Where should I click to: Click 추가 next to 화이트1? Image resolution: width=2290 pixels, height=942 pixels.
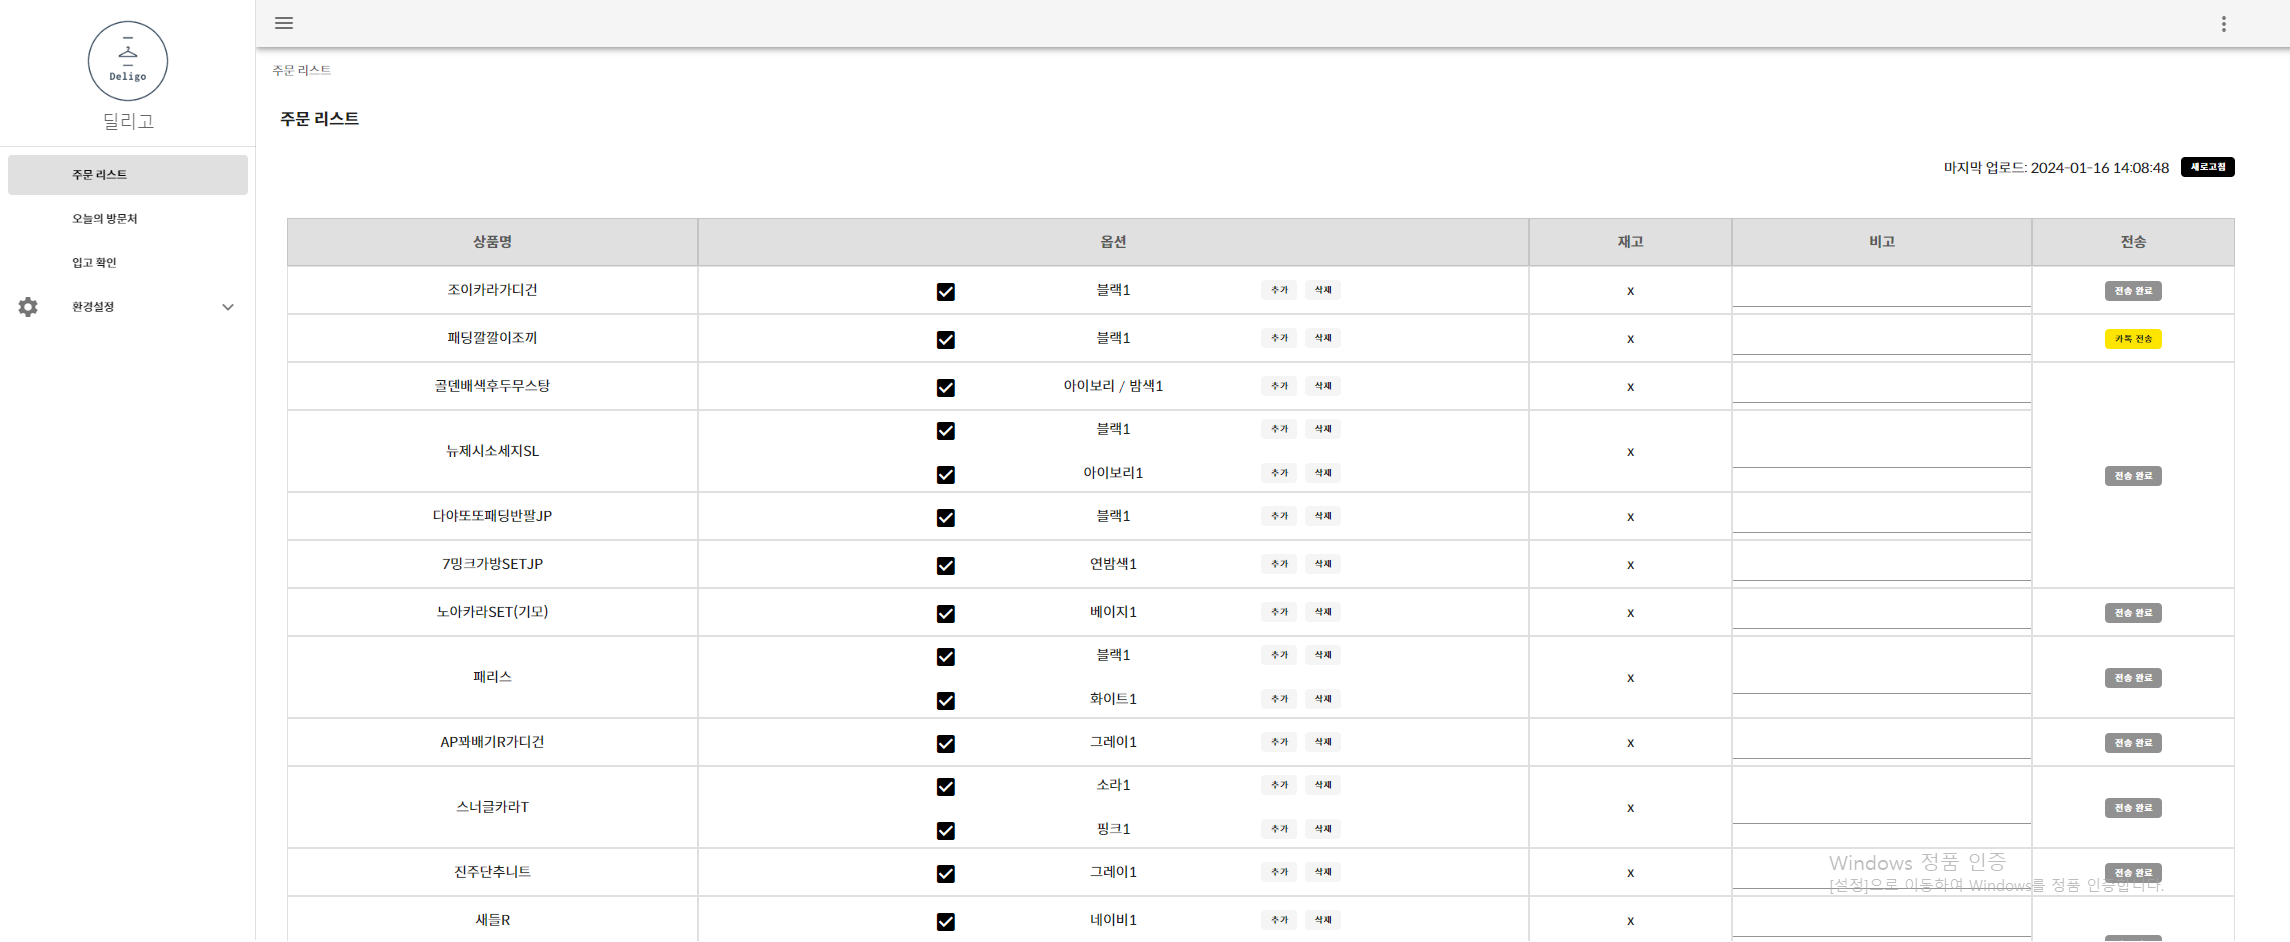1279,699
